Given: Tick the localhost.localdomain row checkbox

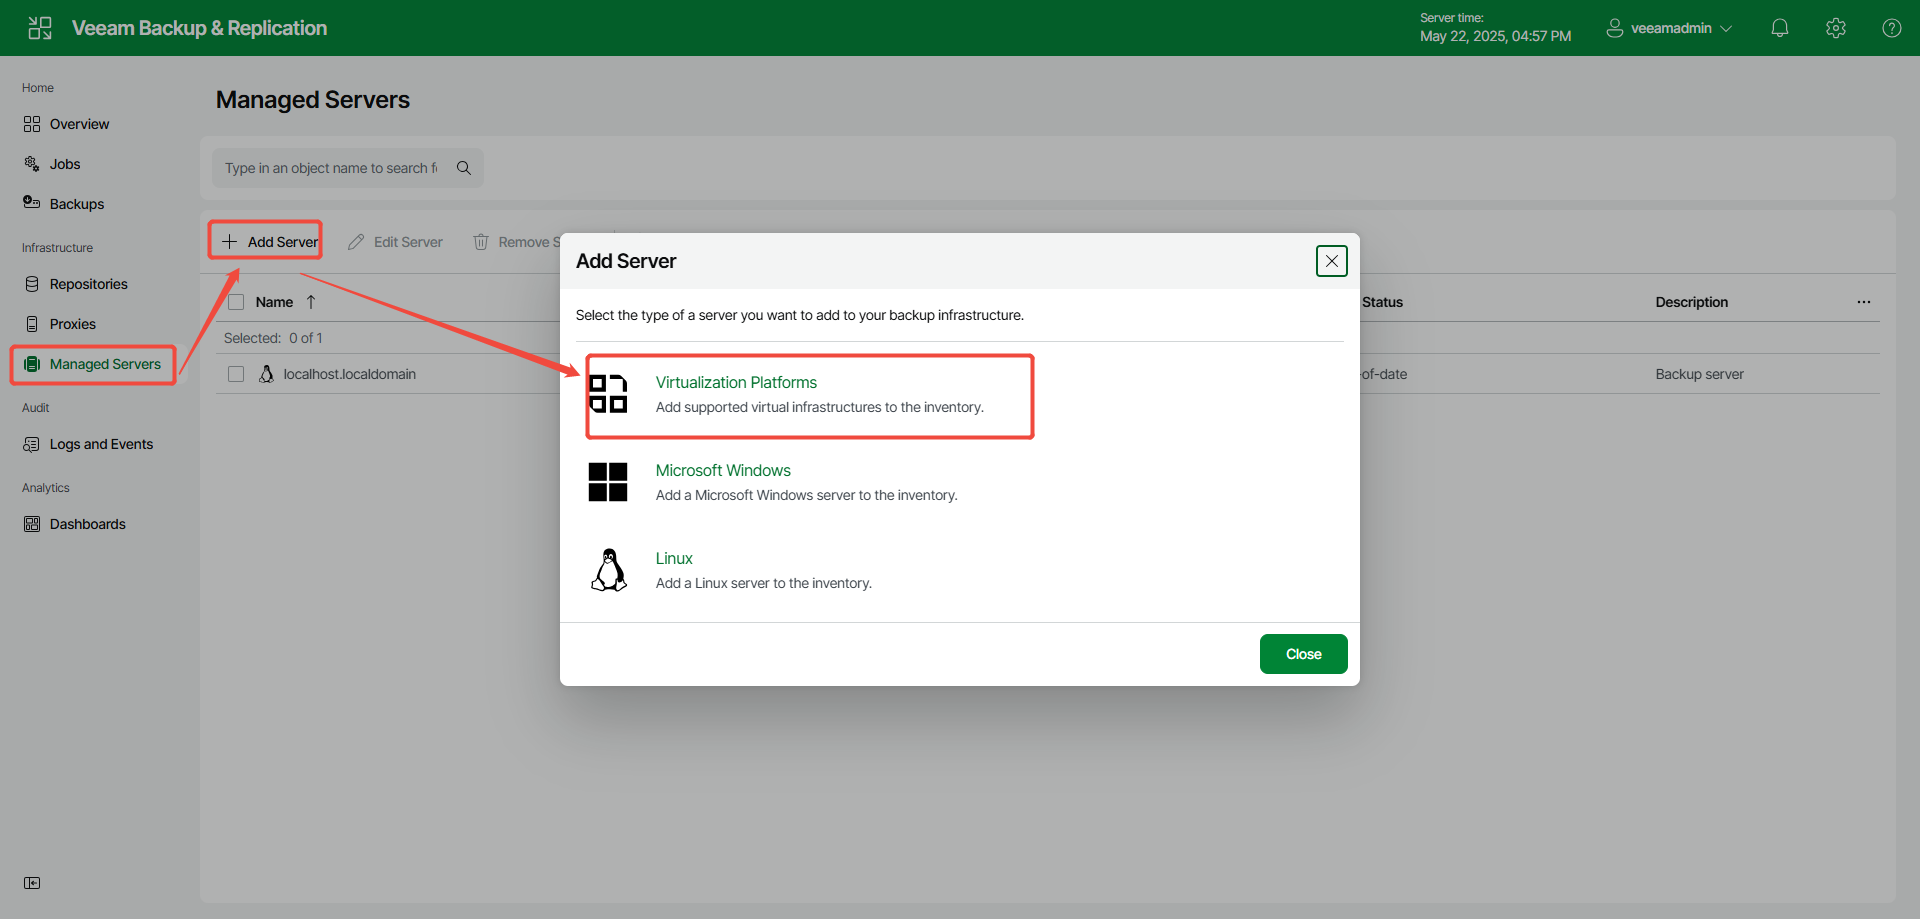Looking at the screenshot, I should point(236,374).
